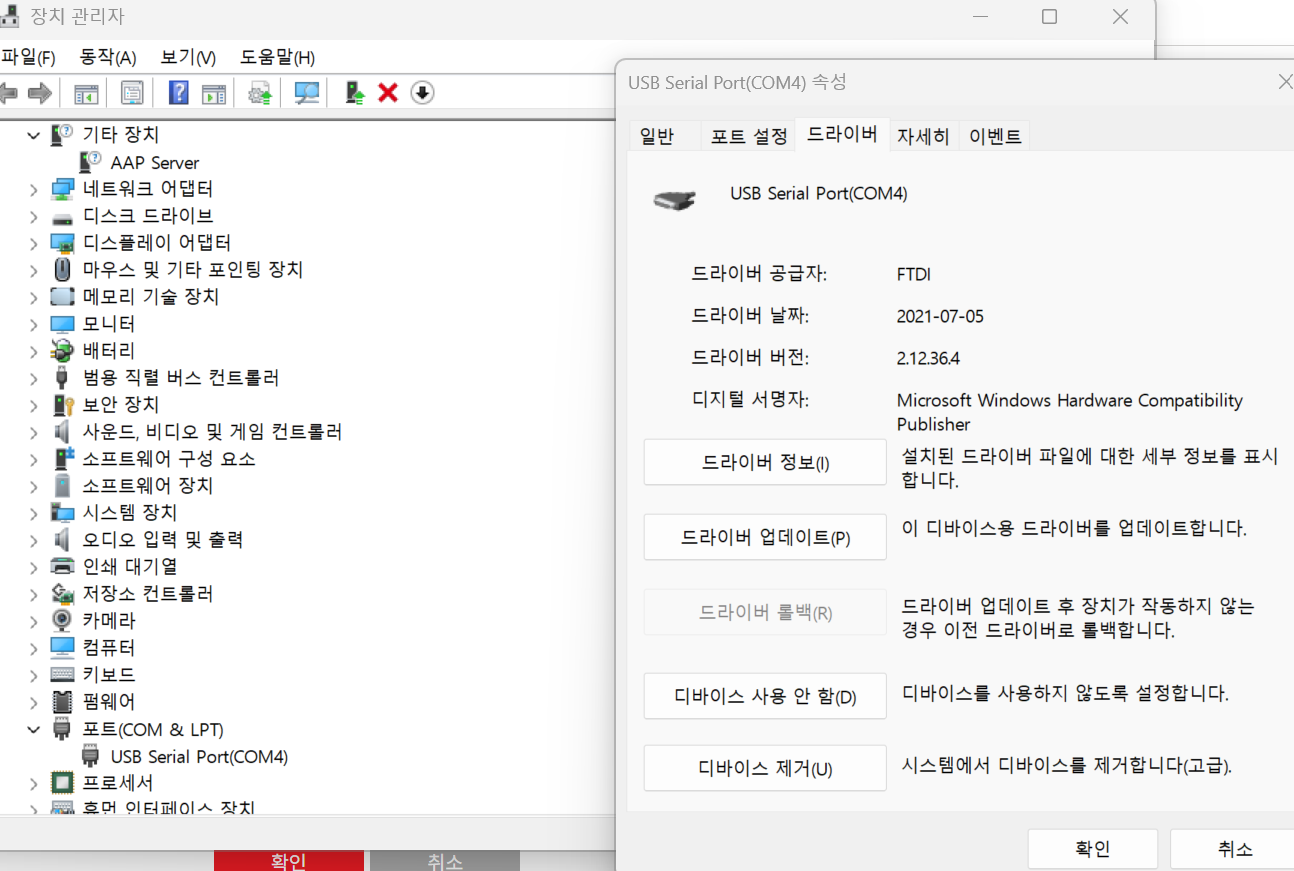The width and height of the screenshot is (1294, 871).
Task: Expand the 디스플레이 어댑터 category
Action: 34,243
